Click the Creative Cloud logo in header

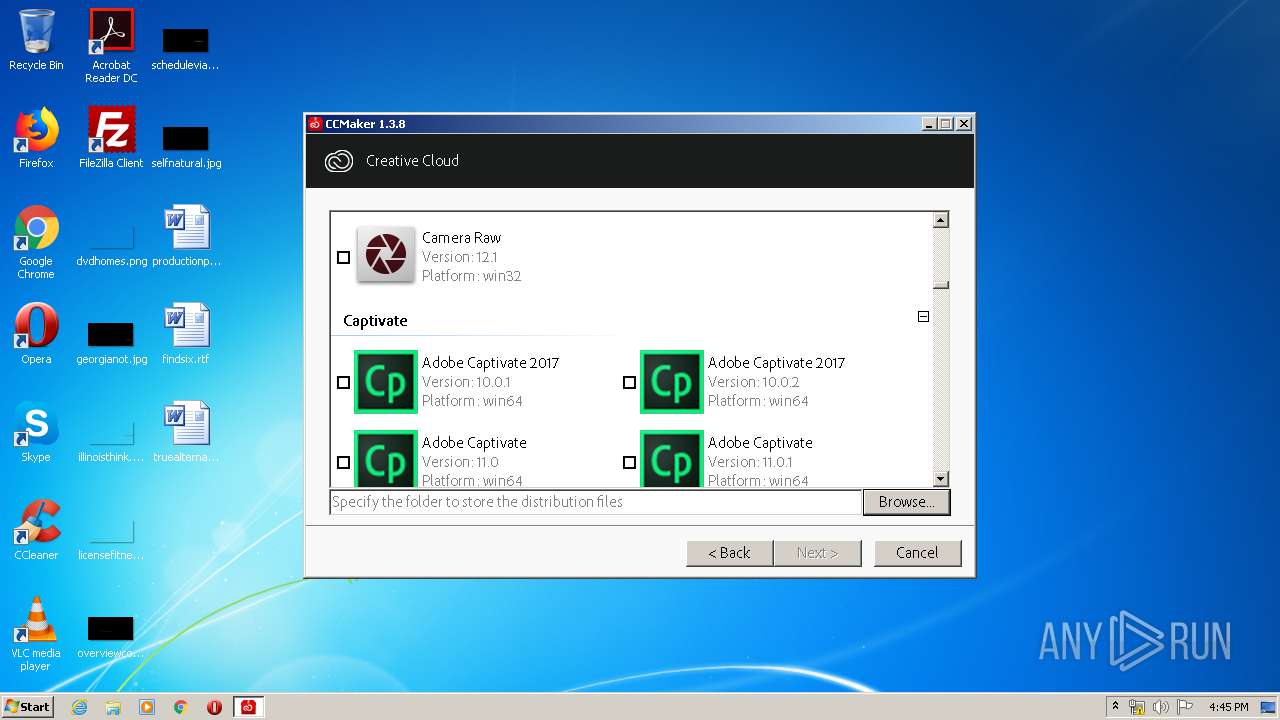pyautogui.click(x=339, y=161)
